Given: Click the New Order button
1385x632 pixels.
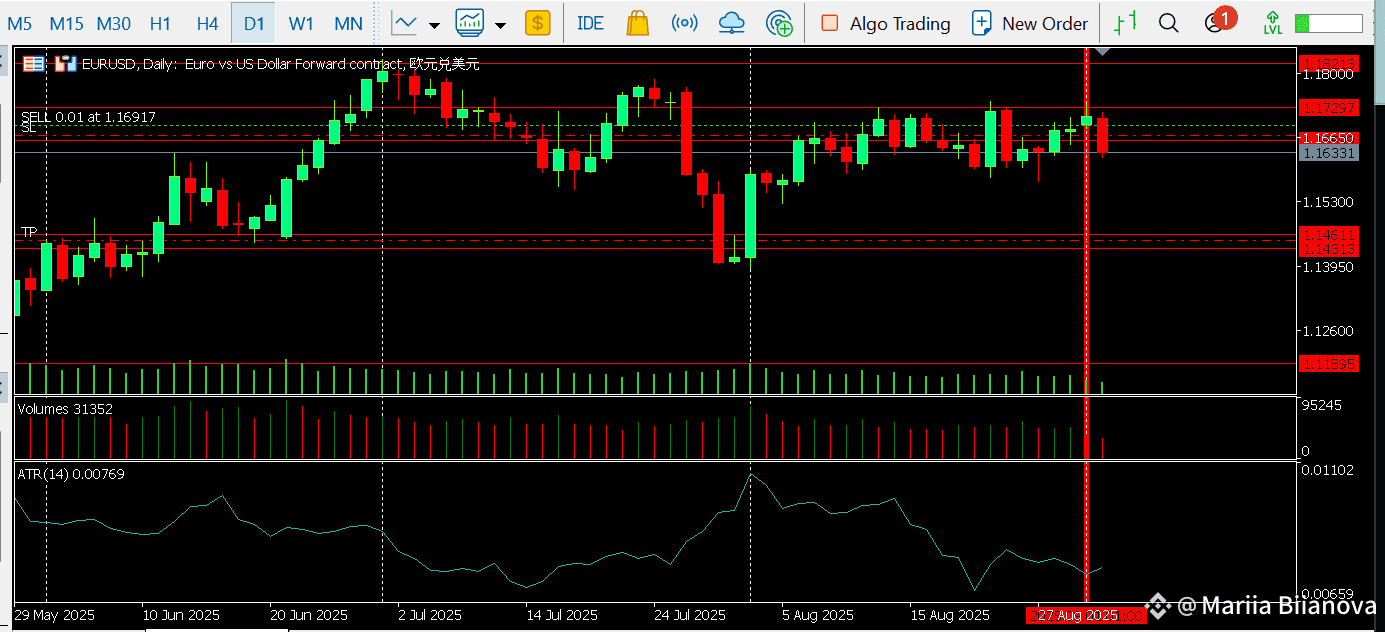Looking at the screenshot, I should tap(1030, 23).
